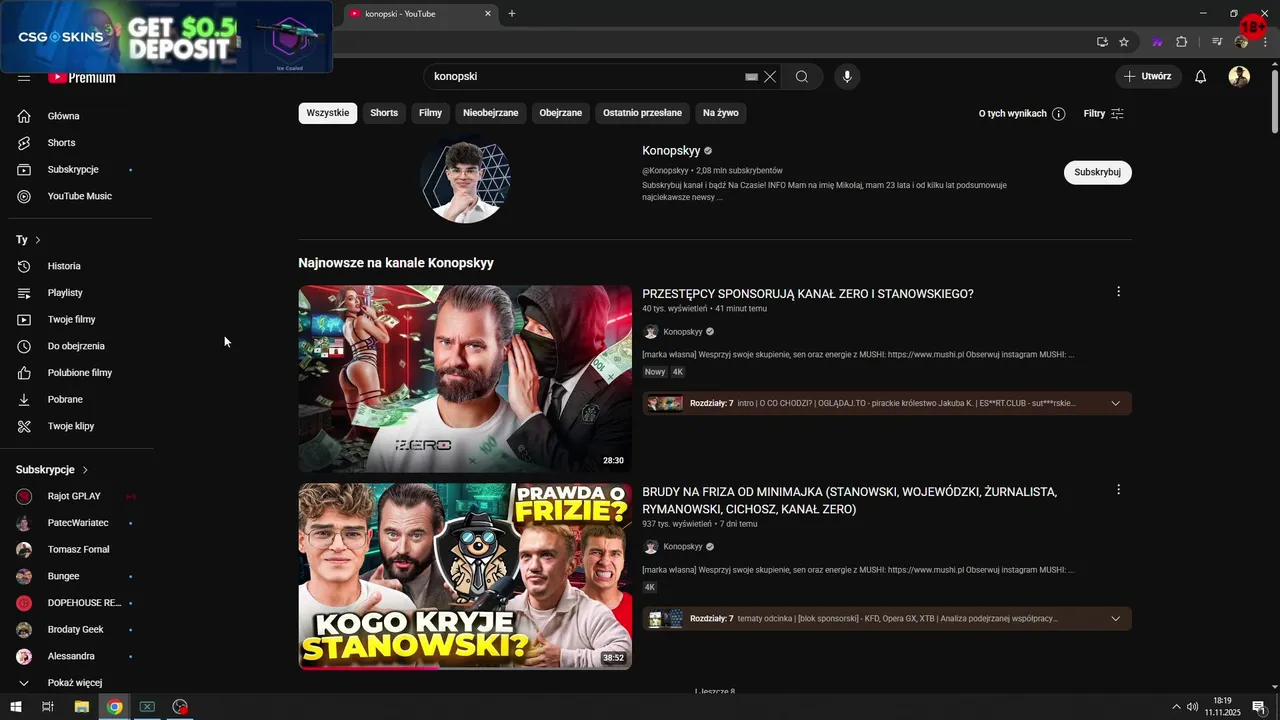Open Filtry search filters
The image size is (1280, 720).
pos(1104,114)
